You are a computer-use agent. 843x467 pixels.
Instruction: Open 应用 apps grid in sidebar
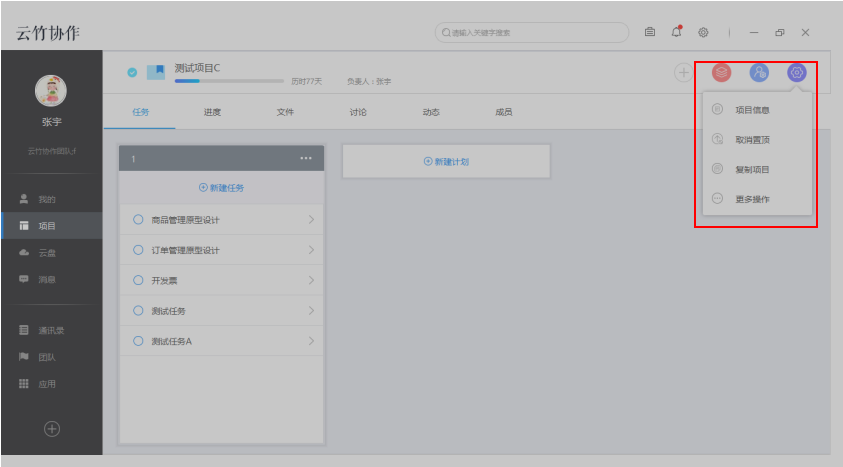(x=47, y=384)
